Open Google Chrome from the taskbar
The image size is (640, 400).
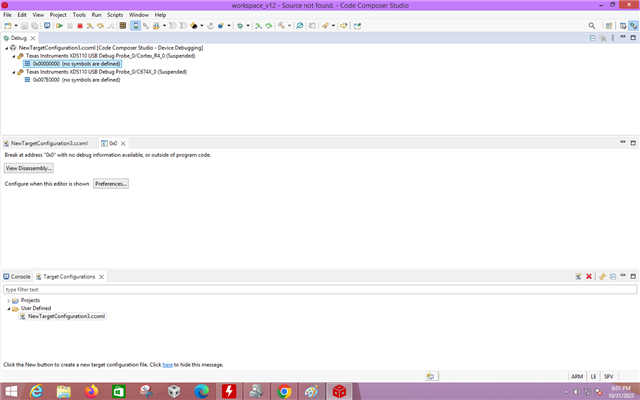(284, 392)
